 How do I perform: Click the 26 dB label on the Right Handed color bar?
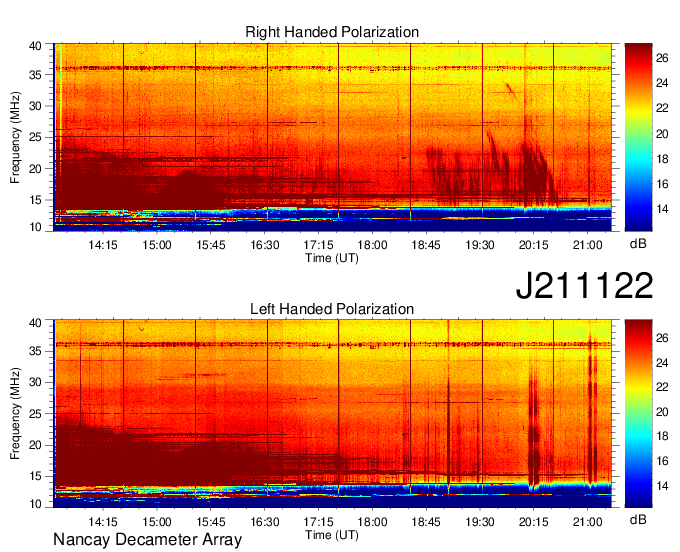[x=662, y=58]
